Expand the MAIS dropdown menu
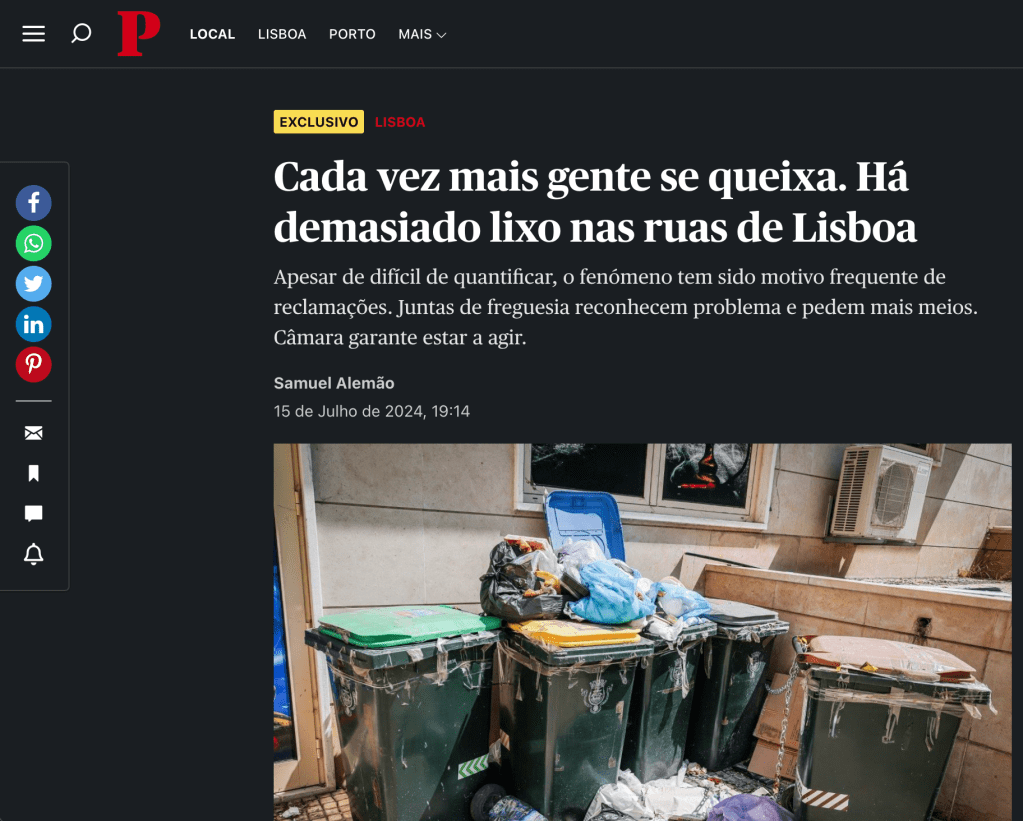The image size is (1023, 821). [x=422, y=34]
